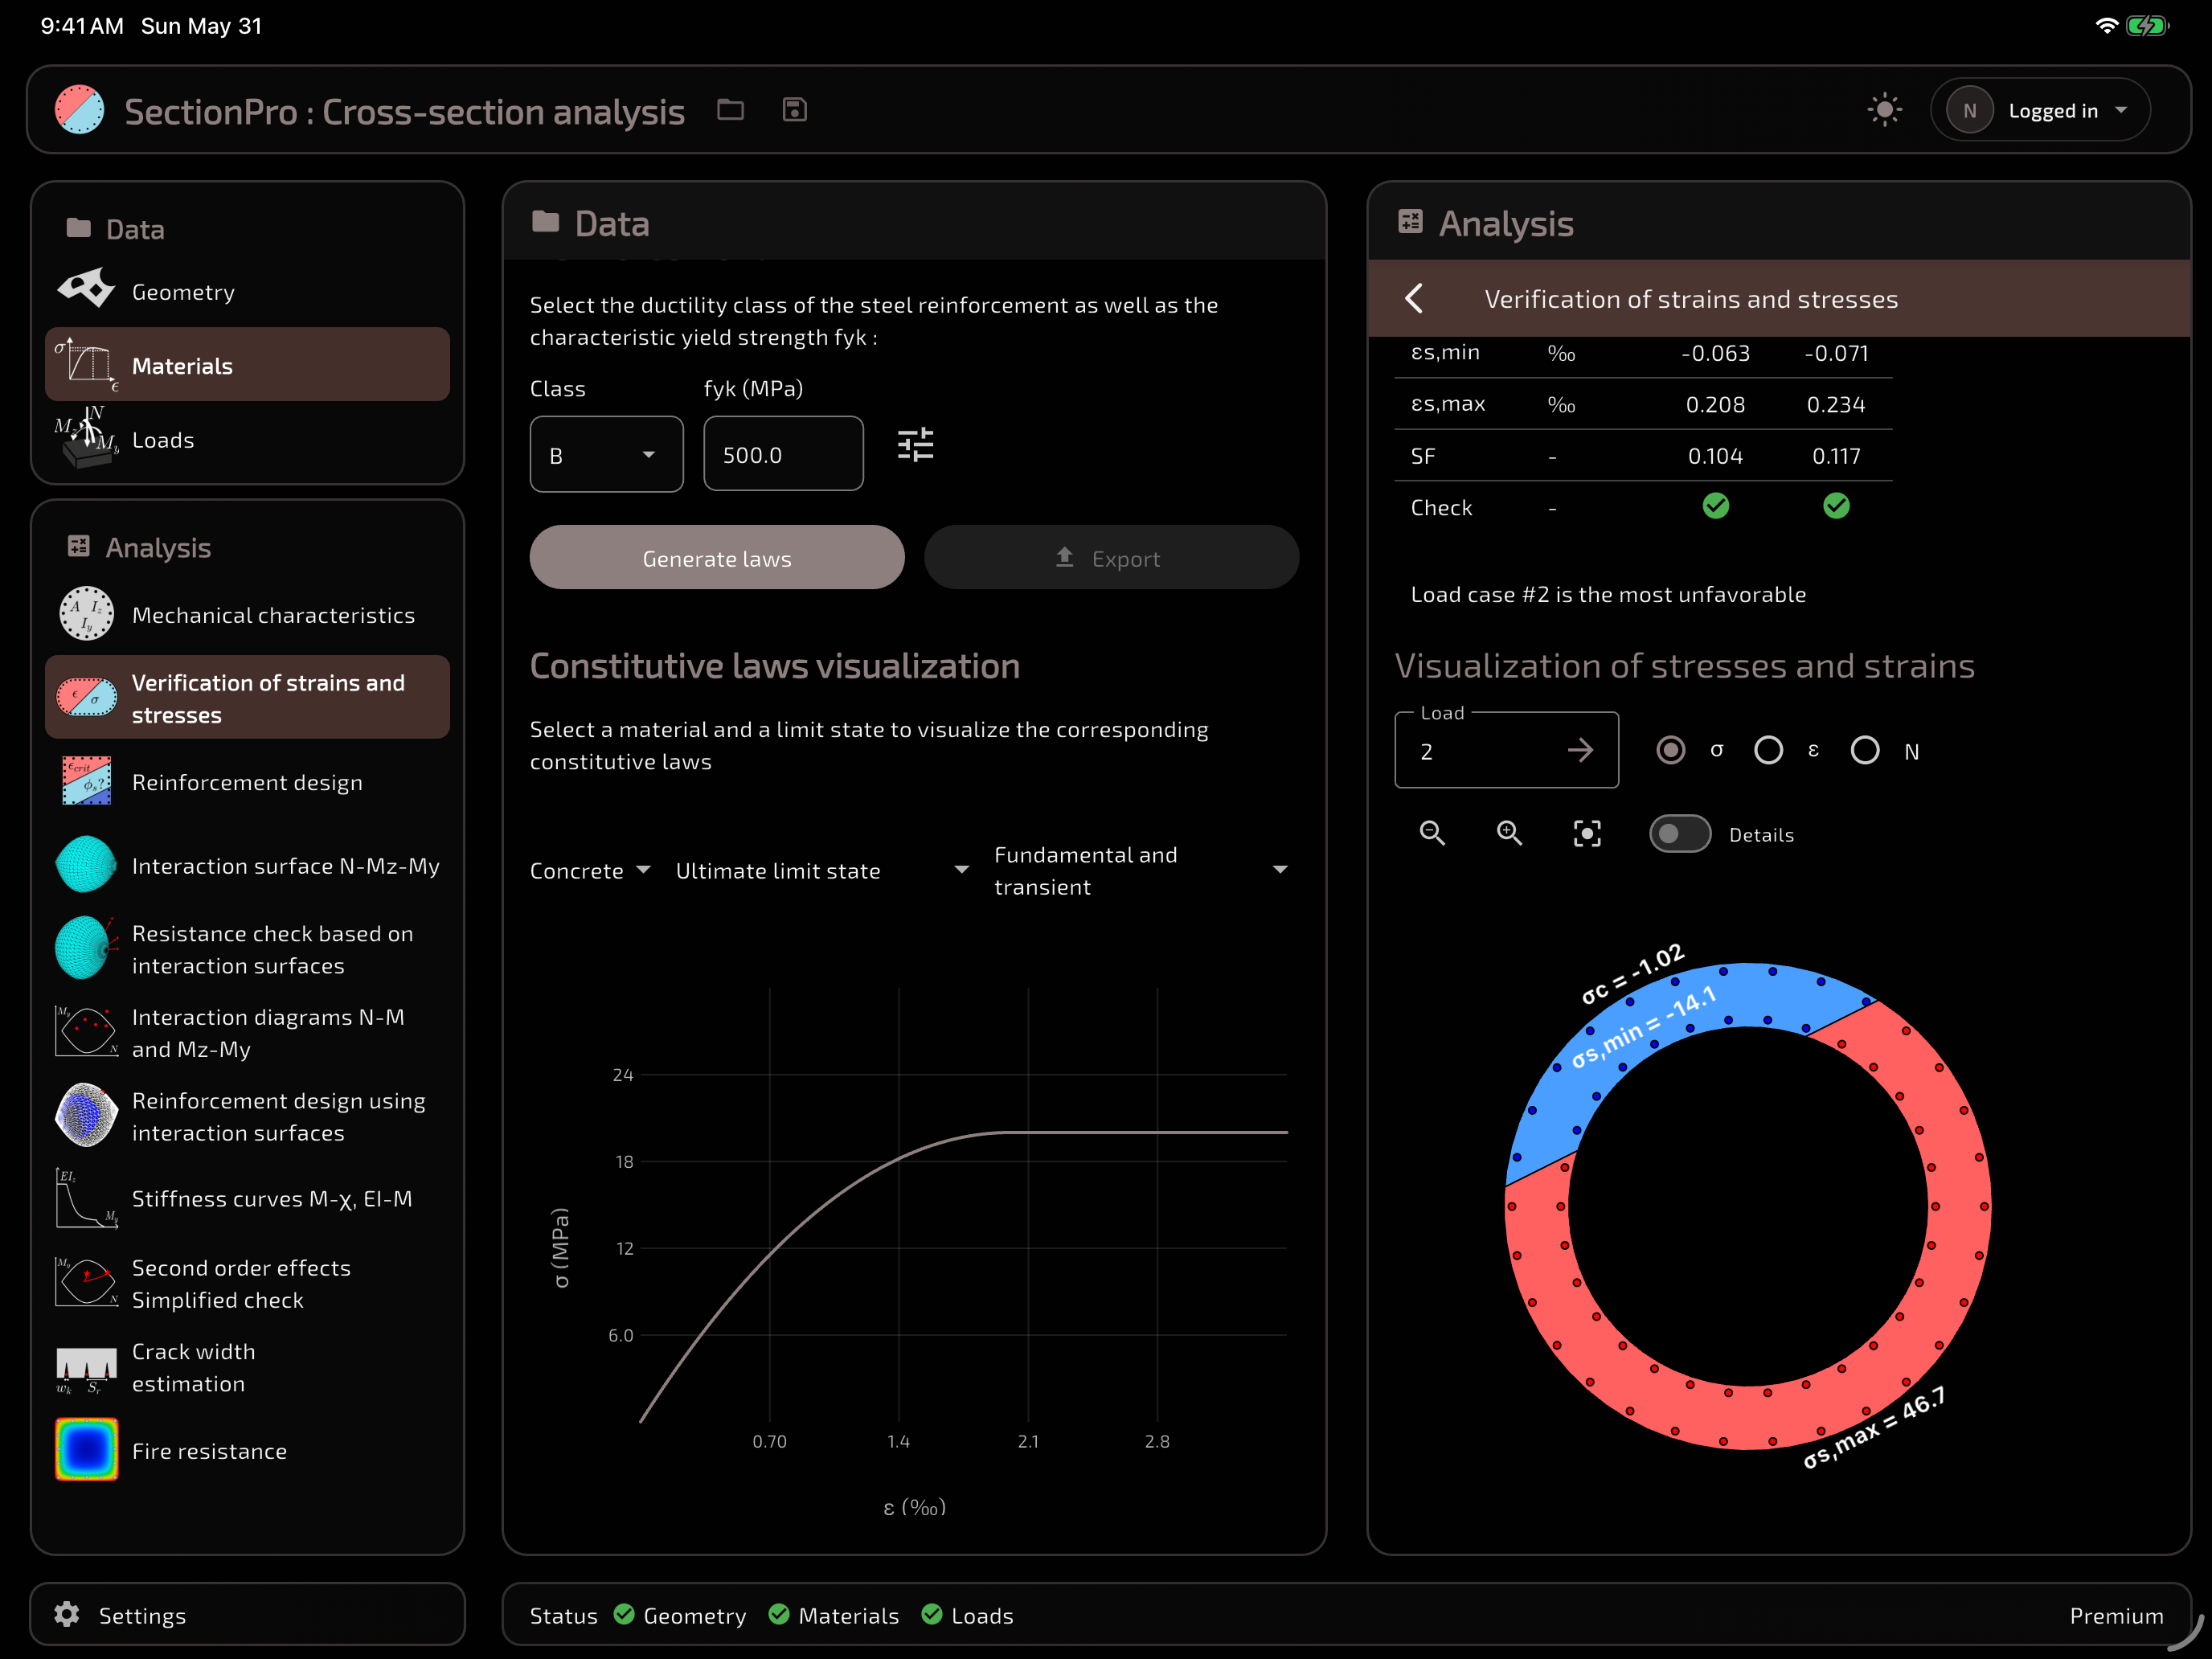The width and height of the screenshot is (2212, 1659).
Task: Open the Concrete material dropdown
Action: 590,870
